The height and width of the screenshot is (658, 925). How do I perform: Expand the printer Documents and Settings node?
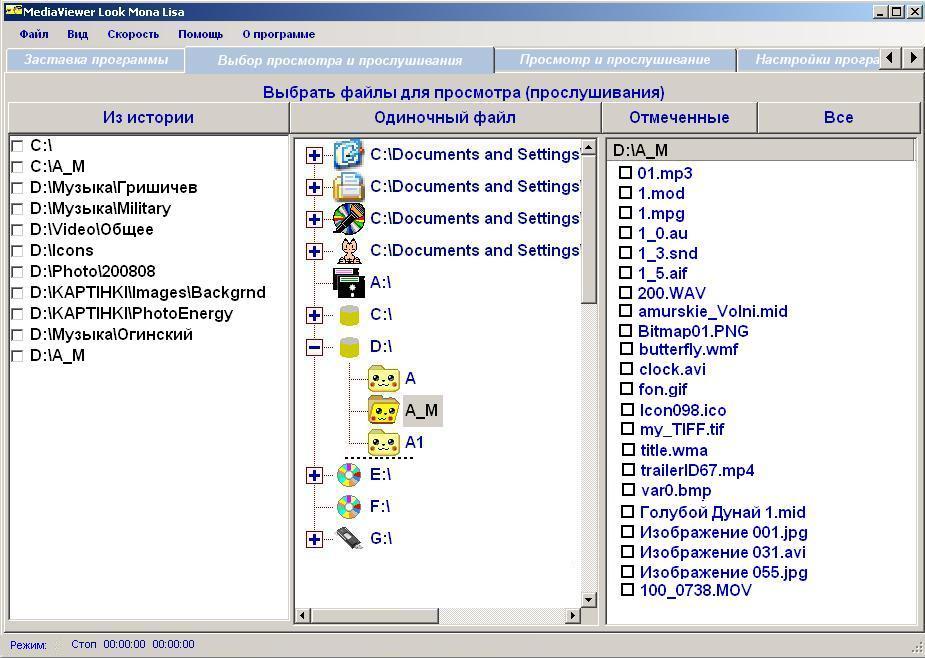[x=314, y=187]
